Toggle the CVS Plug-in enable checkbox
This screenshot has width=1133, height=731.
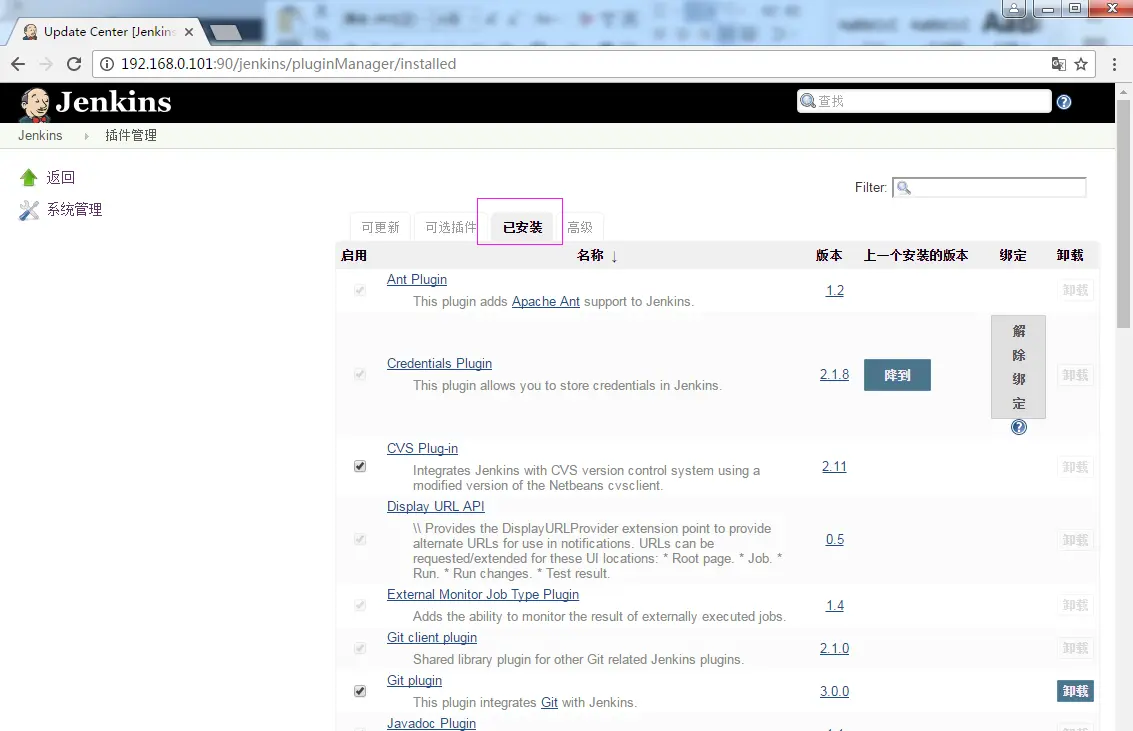click(360, 467)
